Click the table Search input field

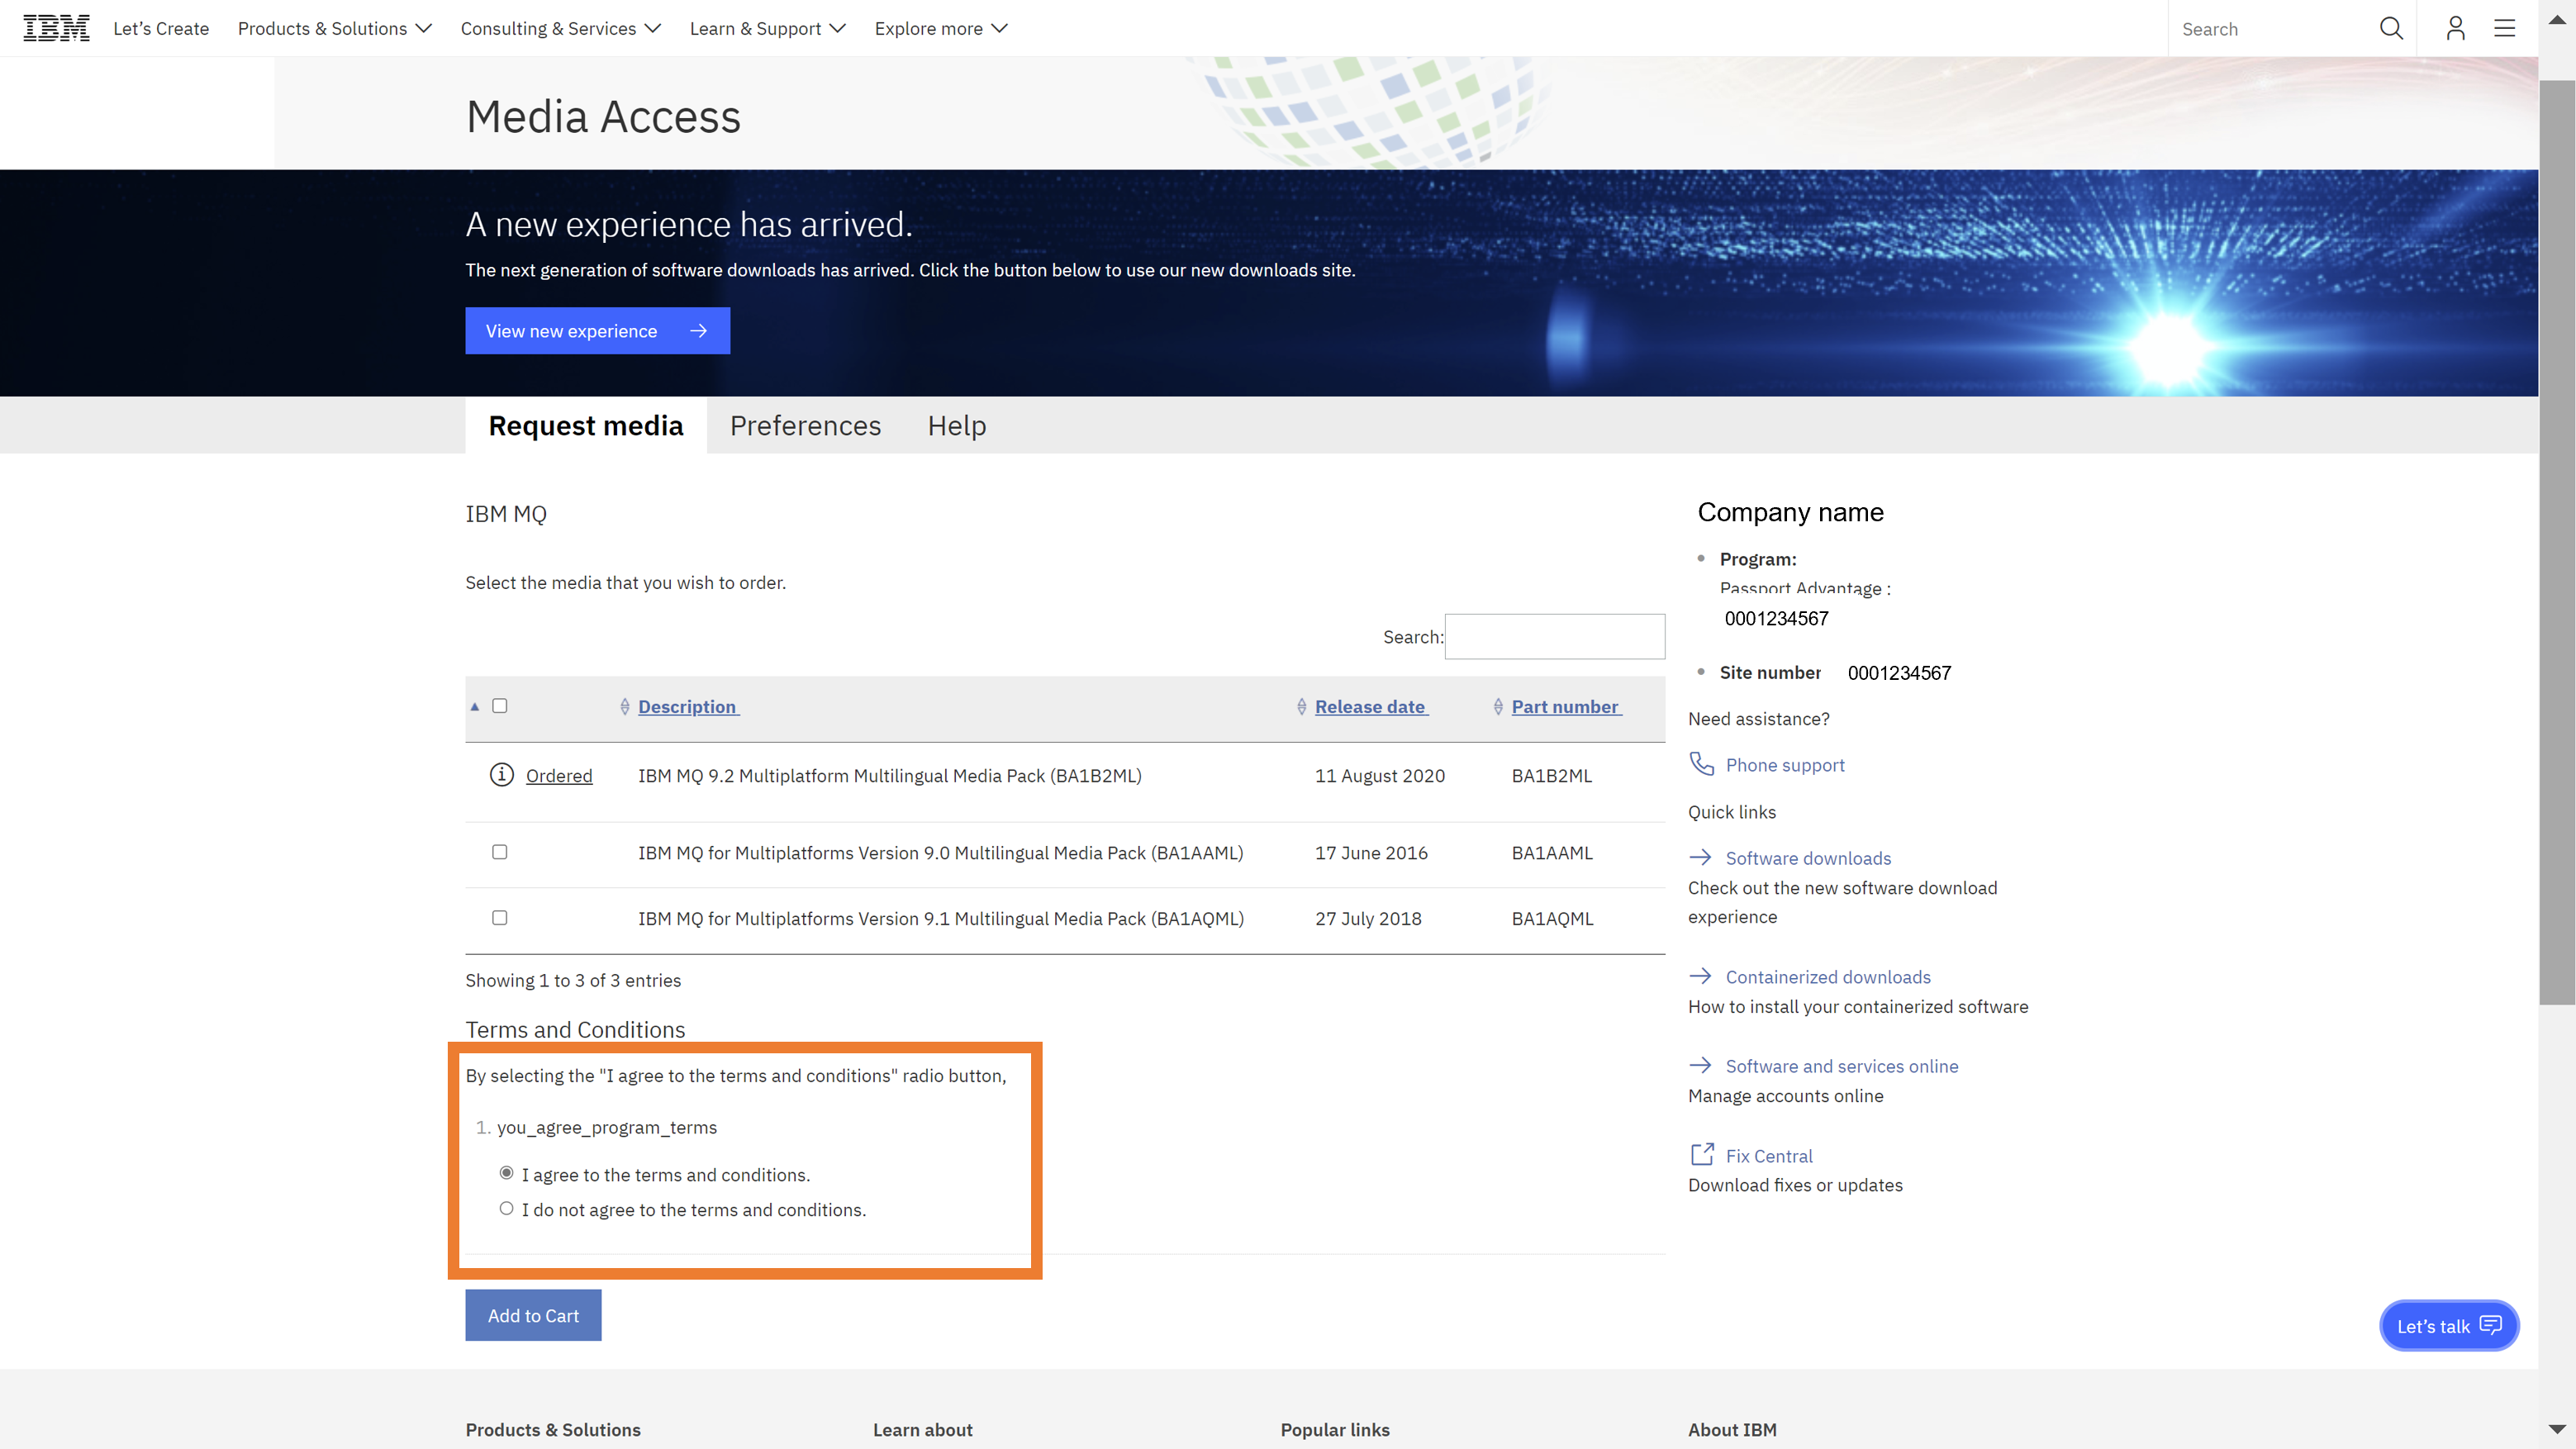(x=1555, y=637)
